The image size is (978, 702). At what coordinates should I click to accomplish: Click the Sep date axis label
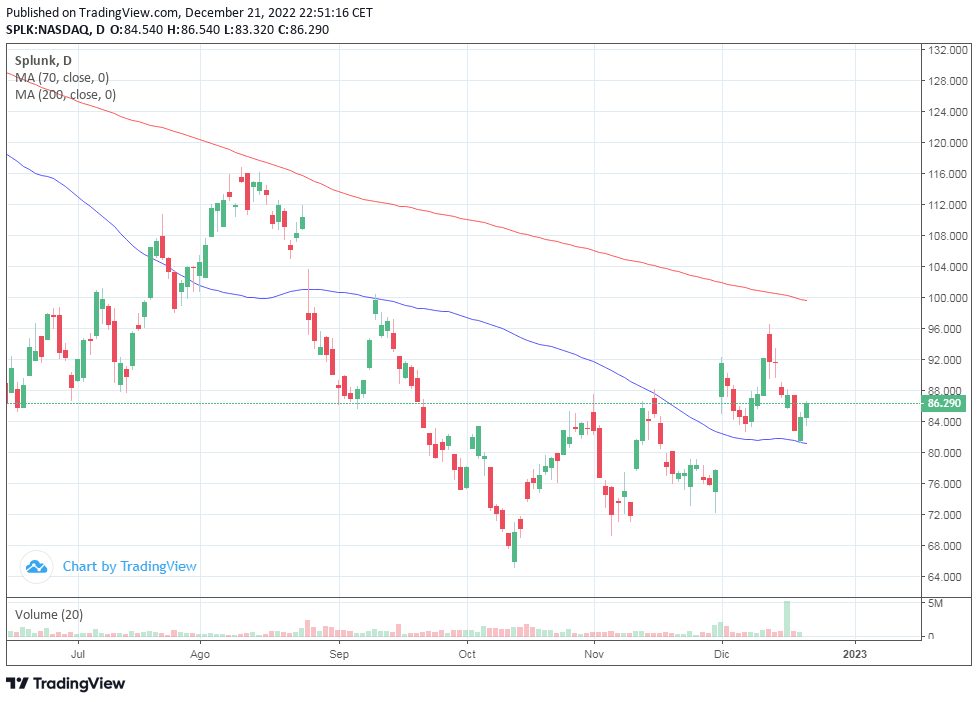(339, 654)
